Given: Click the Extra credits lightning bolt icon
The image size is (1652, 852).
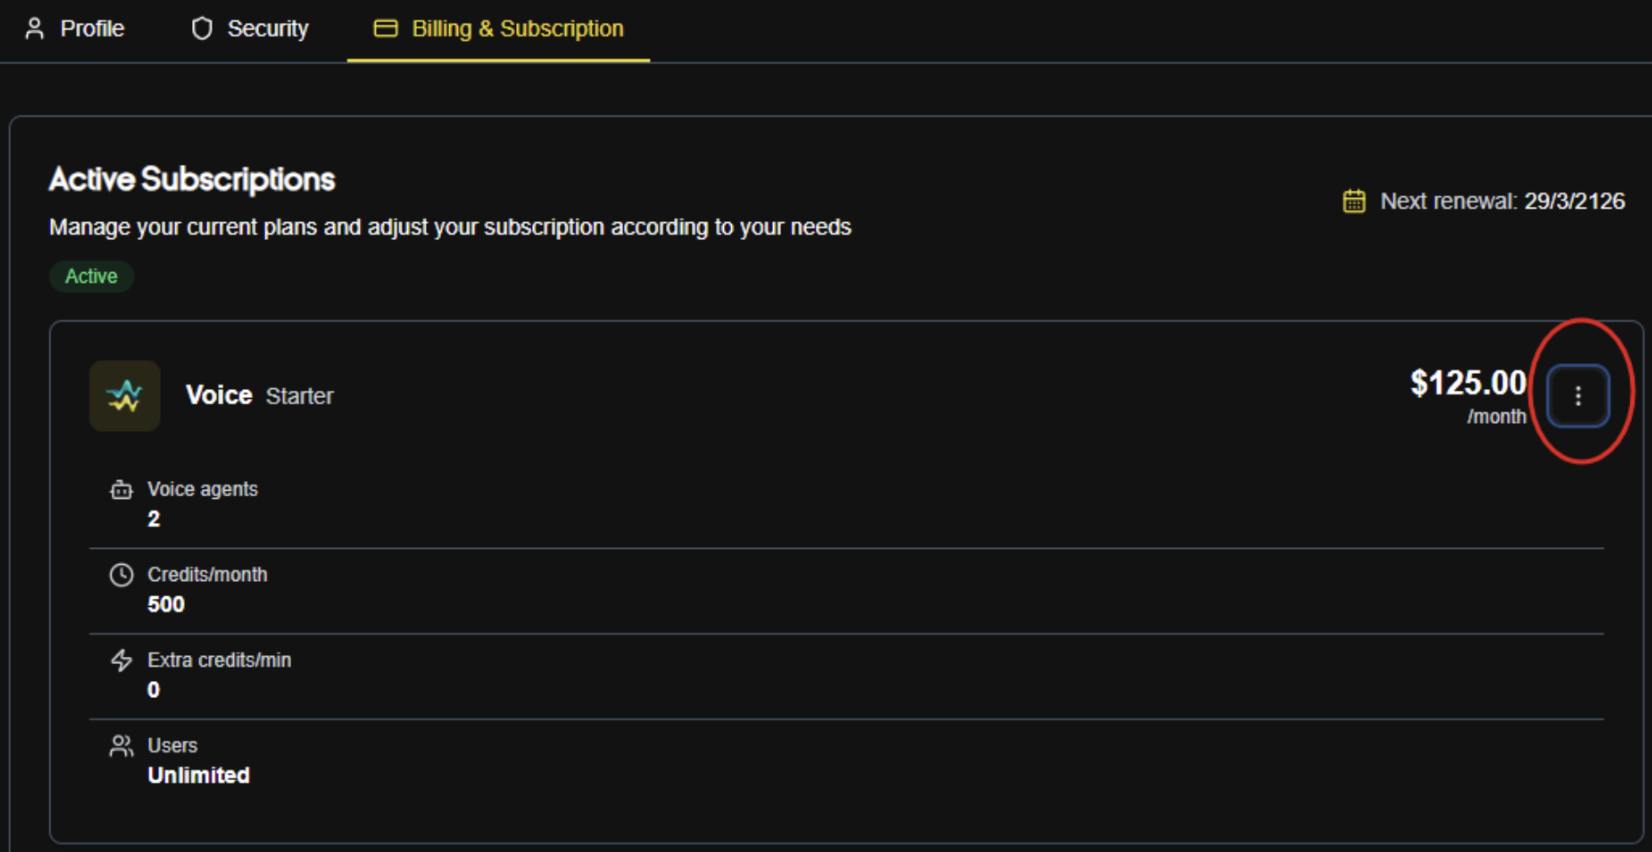Looking at the screenshot, I should click(x=121, y=660).
